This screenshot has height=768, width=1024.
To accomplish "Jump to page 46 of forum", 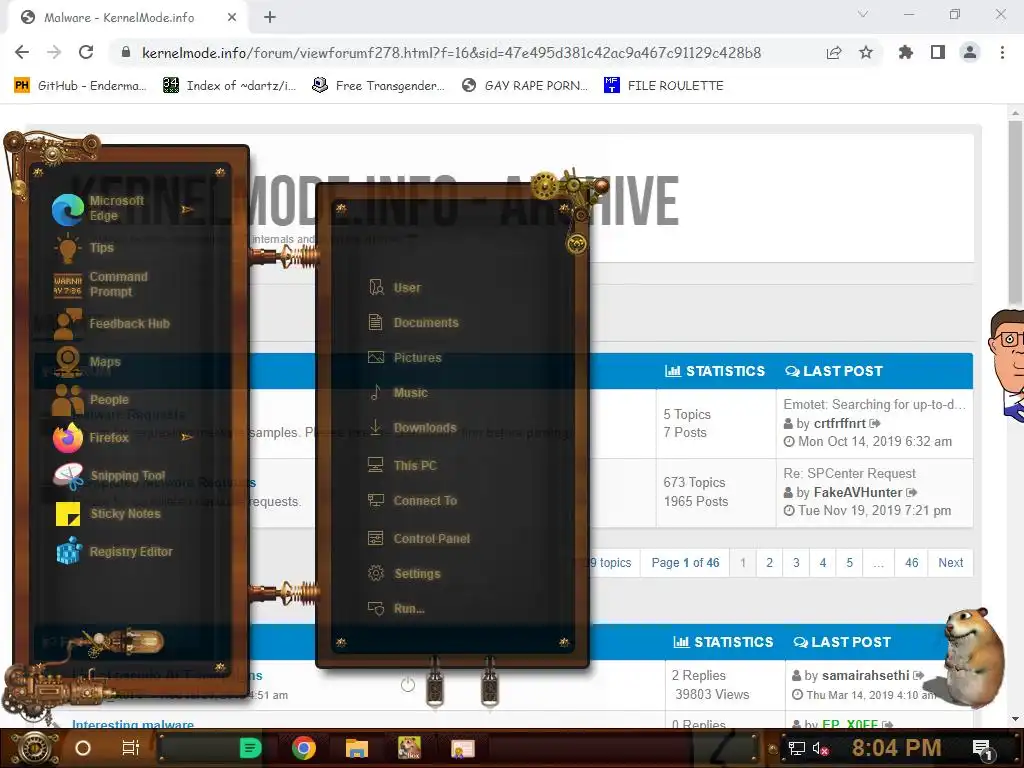I will [x=912, y=562].
